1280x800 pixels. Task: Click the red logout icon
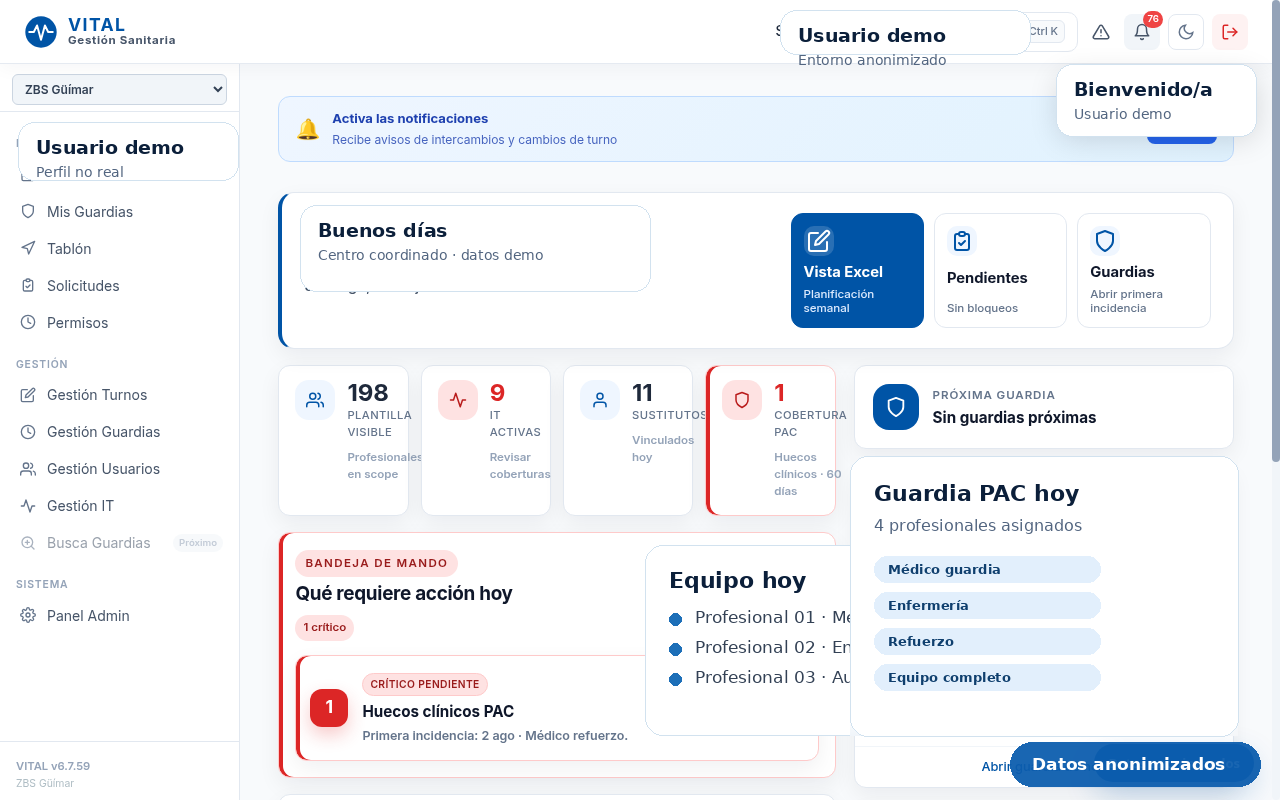tap(1230, 32)
